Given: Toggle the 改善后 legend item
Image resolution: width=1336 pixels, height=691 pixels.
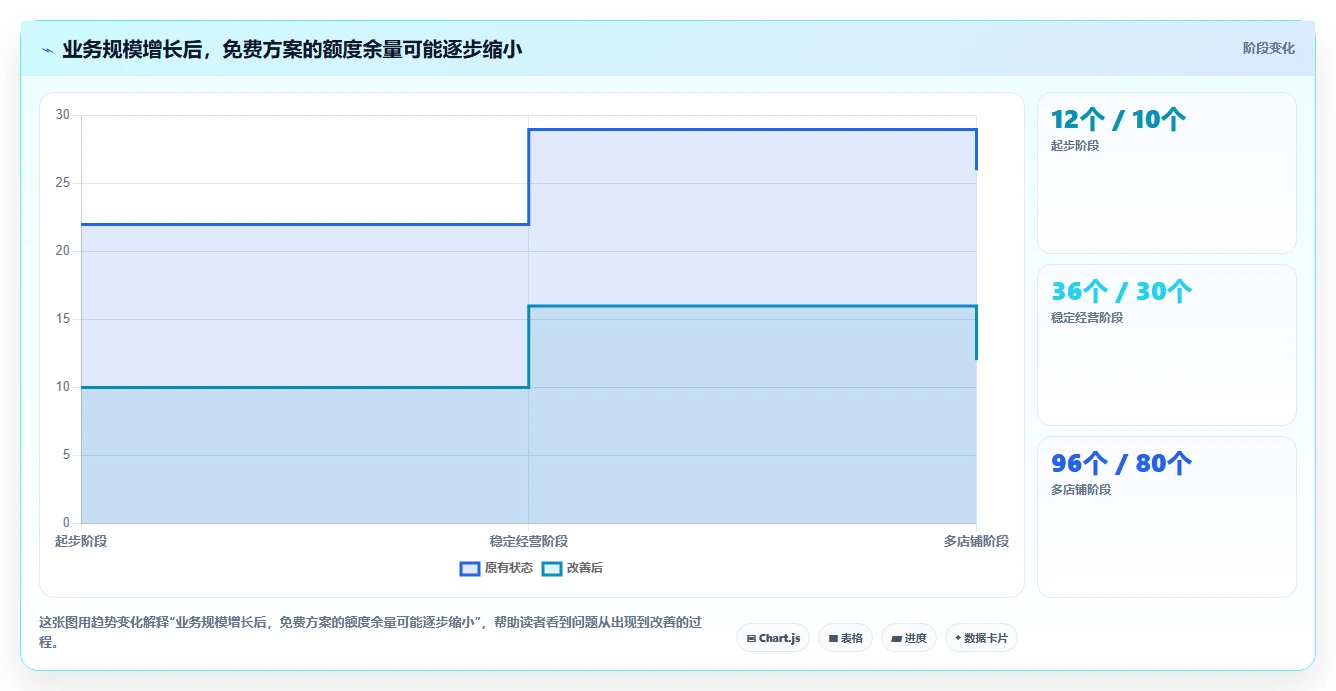Looking at the screenshot, I should click(573, 568).
